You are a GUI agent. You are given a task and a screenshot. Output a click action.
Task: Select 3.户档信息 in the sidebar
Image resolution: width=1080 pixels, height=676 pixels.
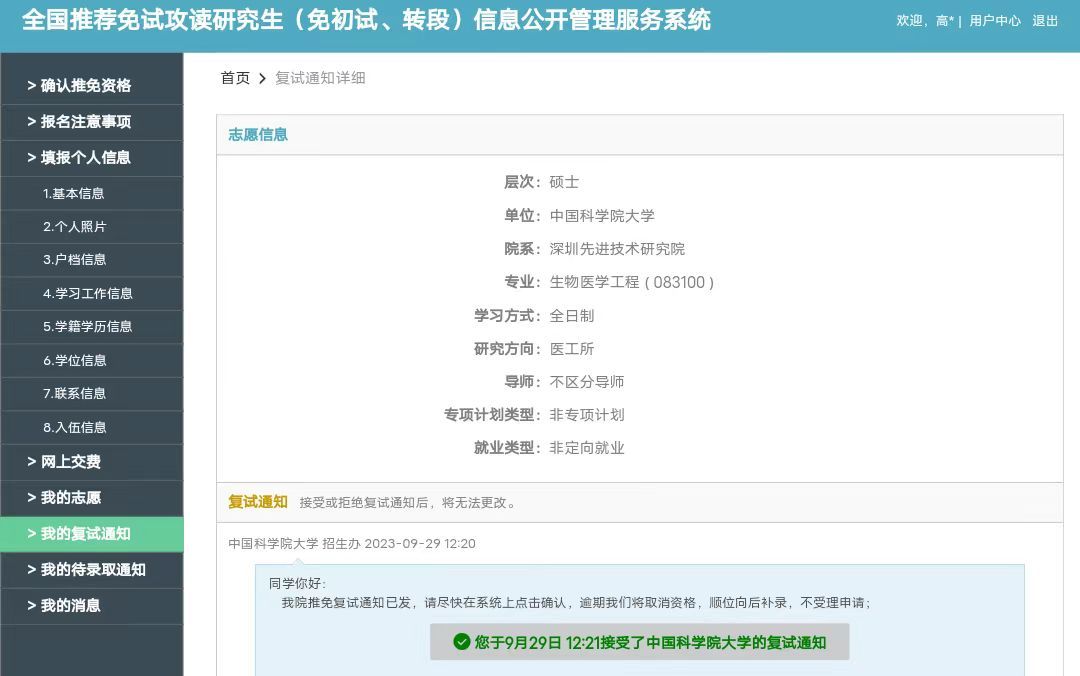92,260
